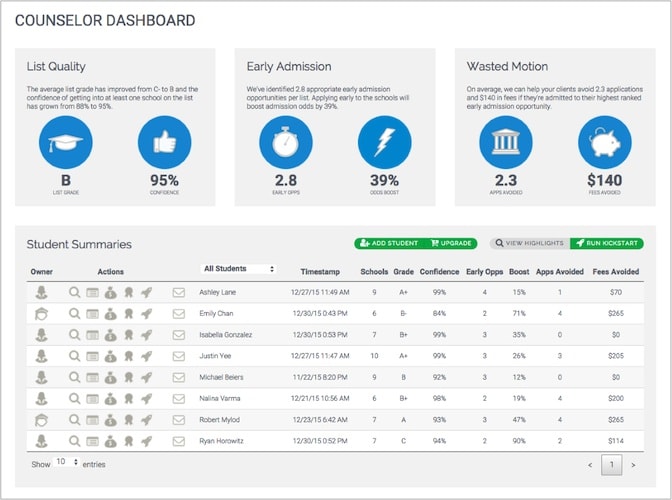Click the piggy bank Fees Avoided icon
This screenshot has width=672, height=500.
[605, 142]
